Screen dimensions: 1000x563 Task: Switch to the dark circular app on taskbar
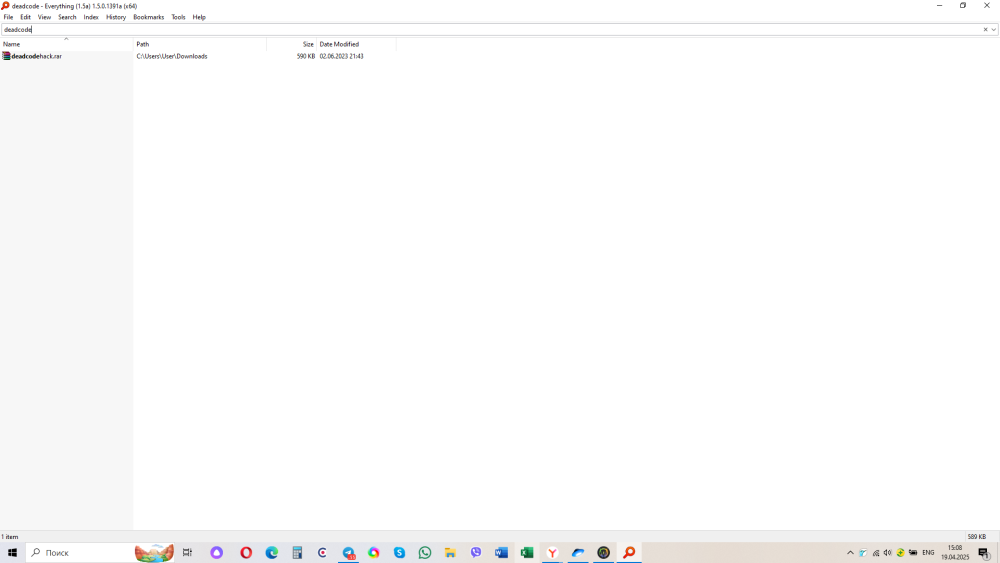tap(603, 553)
